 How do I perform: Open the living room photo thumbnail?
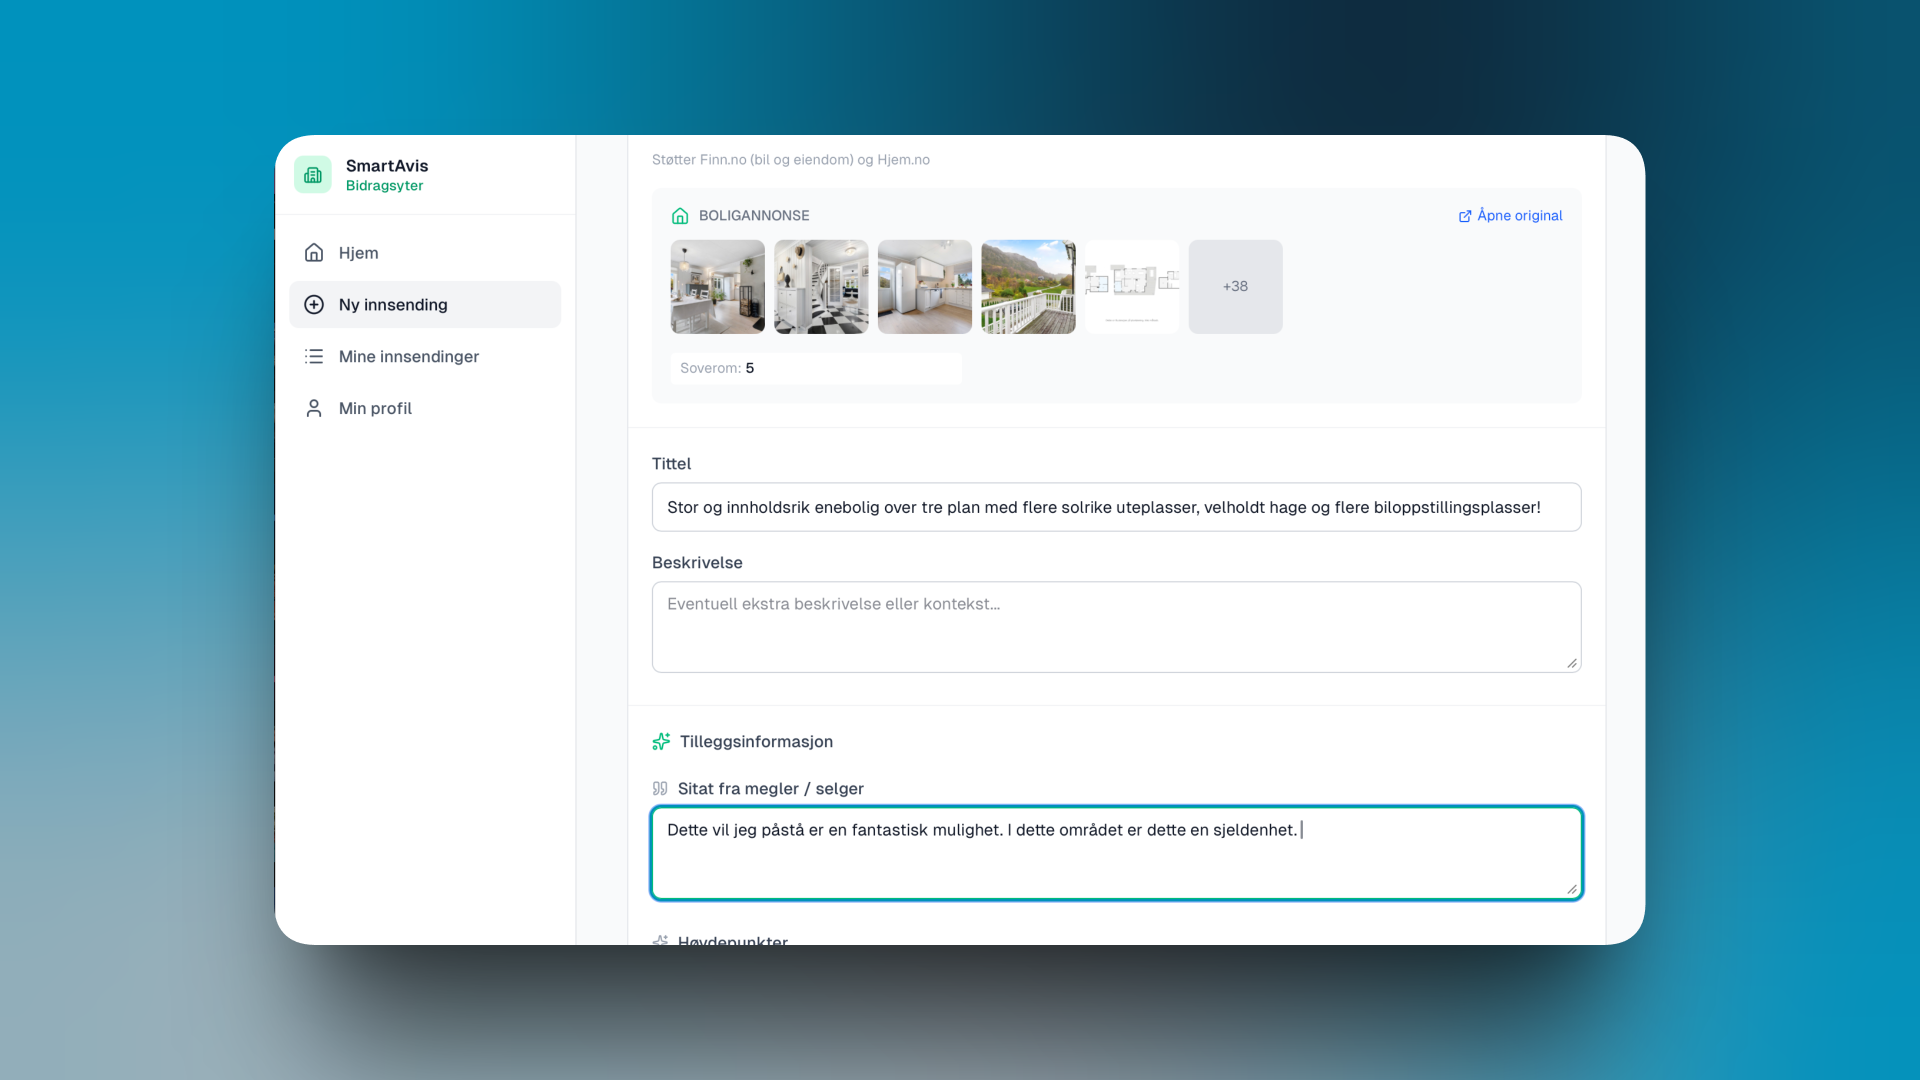point(717,287)
